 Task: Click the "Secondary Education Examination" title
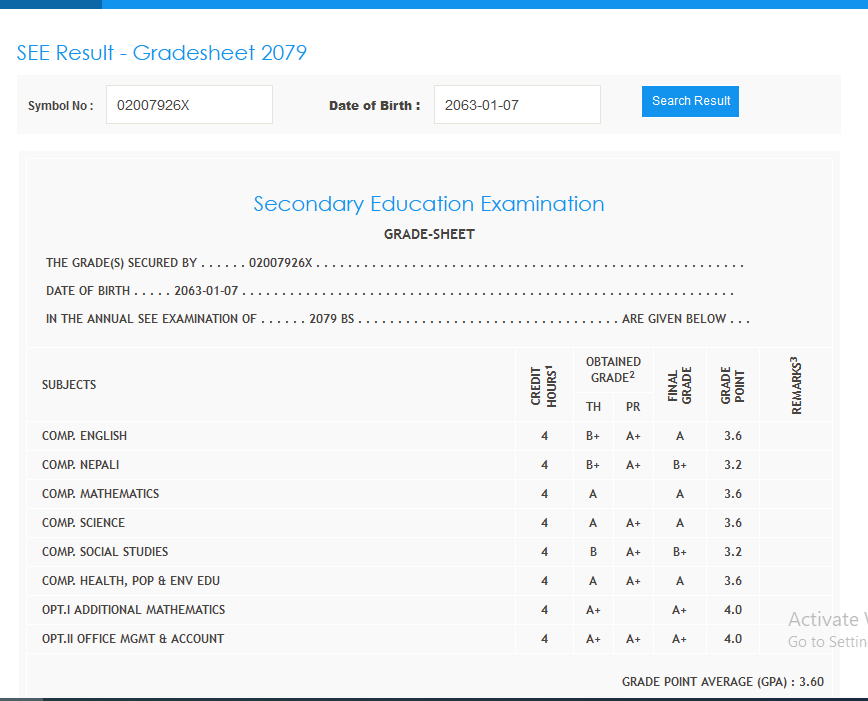[x=429, y=204]
